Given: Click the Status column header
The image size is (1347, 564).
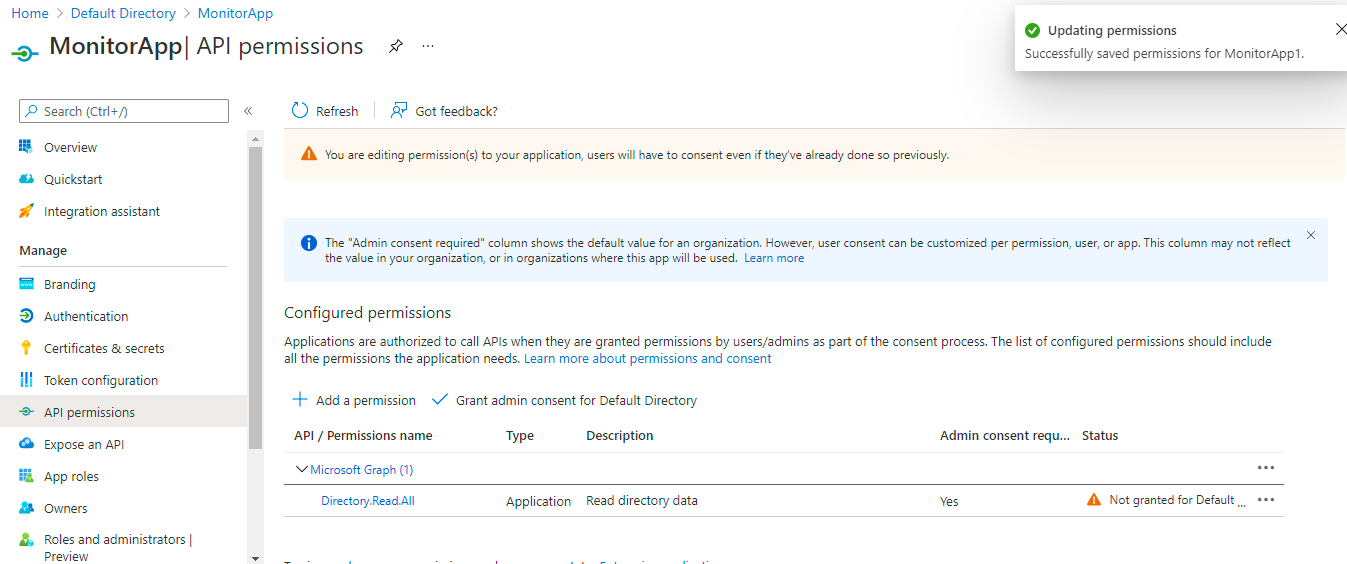Looking at the screenshot, I should coord(1100,435).
